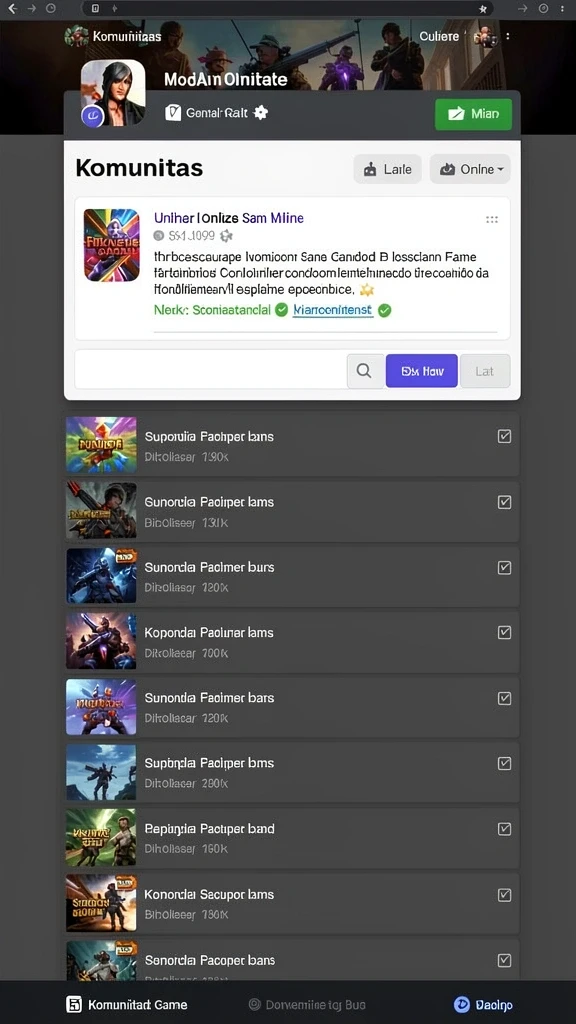The width and height of the screenshot is (576, 1024).
Task: Click the bookmark star in address bar
Action: coord(483,8)
